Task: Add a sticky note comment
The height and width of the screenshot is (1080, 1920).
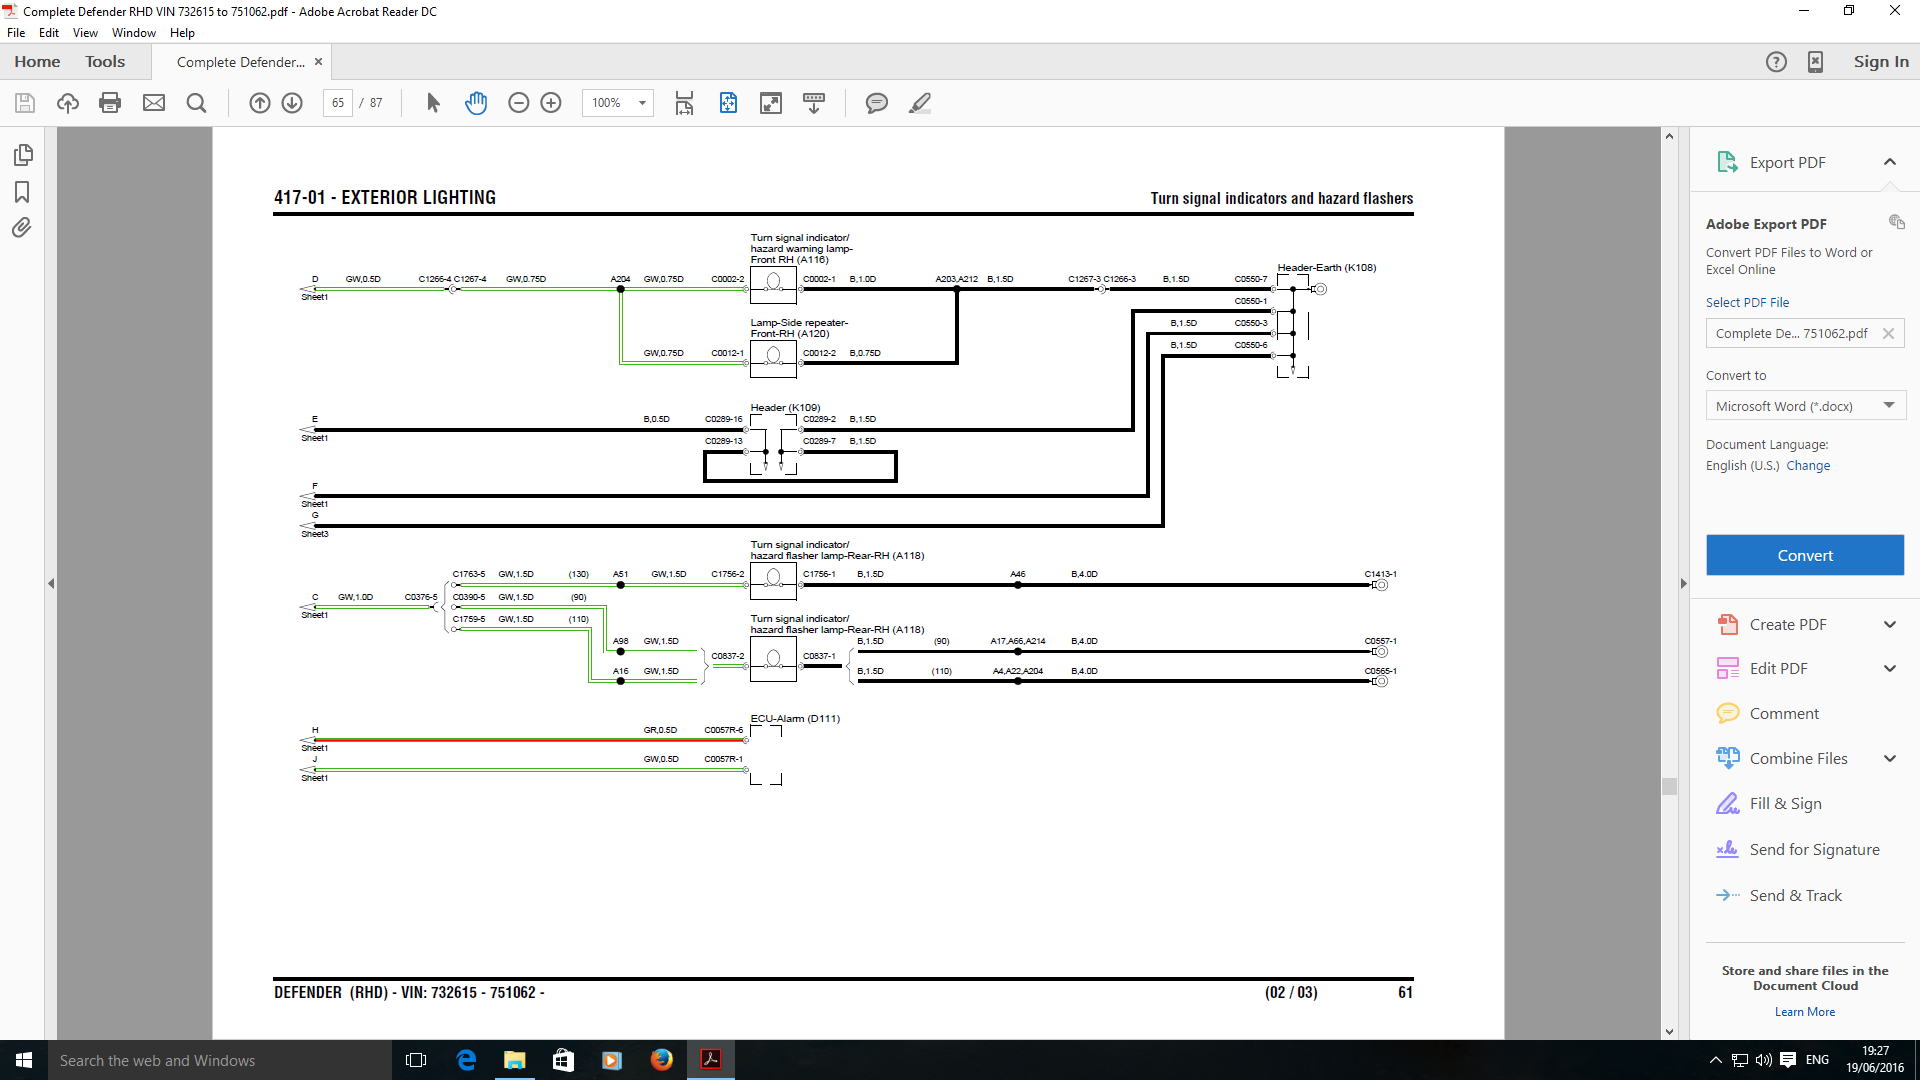Action: tap(877, 103)
